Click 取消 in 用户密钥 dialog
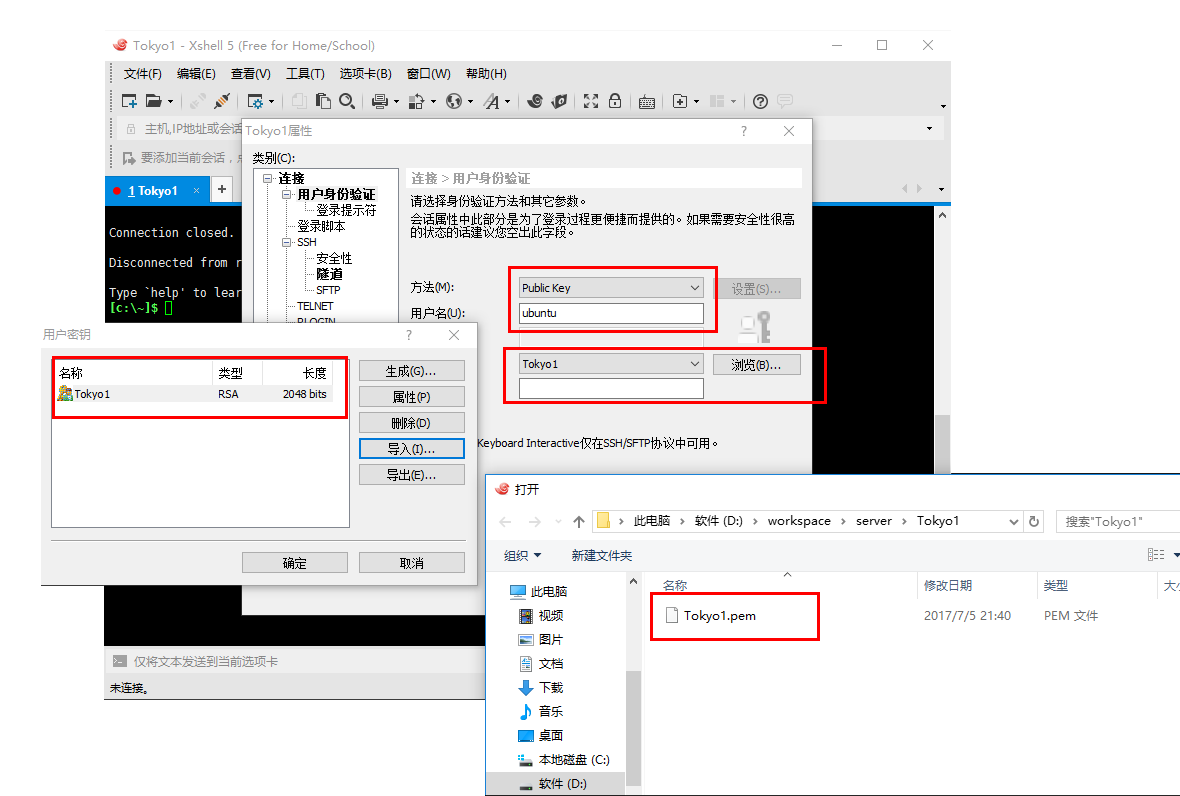1180x796 pixels. pos(412,563)
